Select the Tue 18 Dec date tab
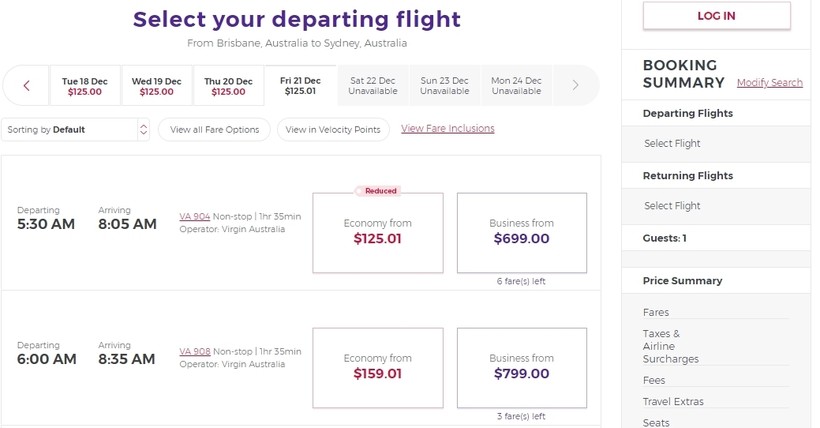The image size is (820, 428). 85,86
